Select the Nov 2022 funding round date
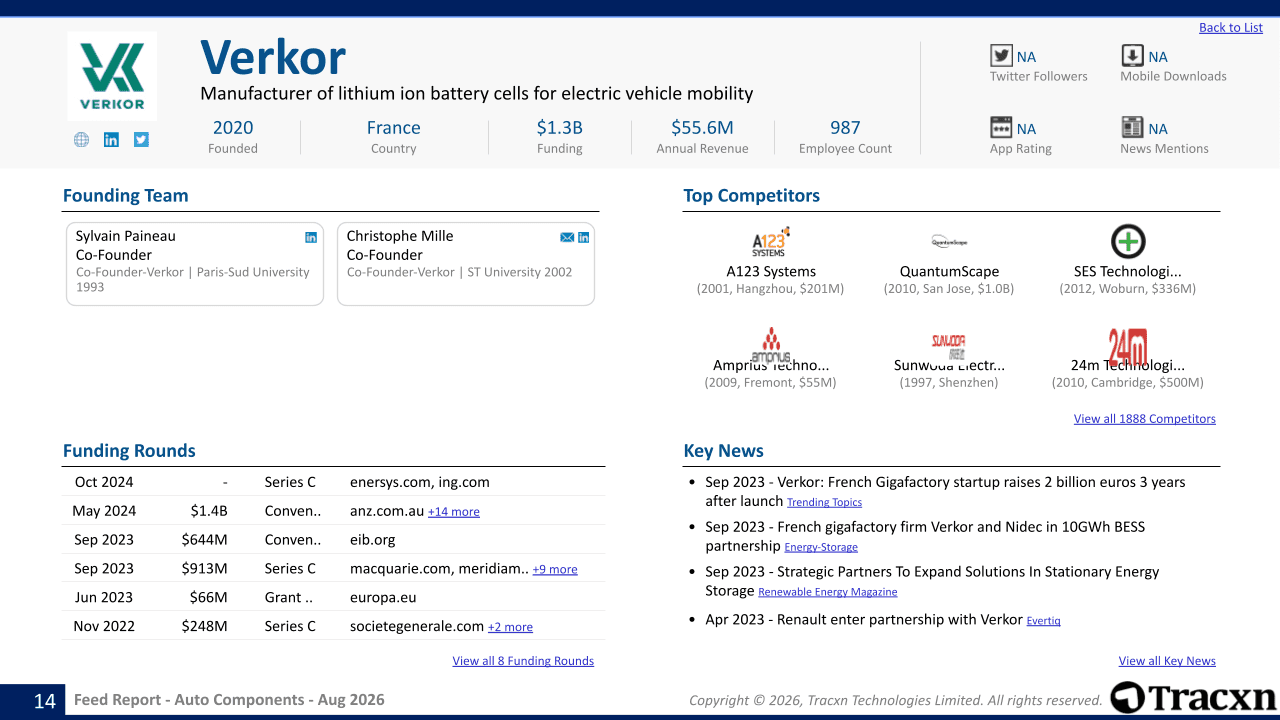The height and width of the screenshot is (720, 1280). (104, 627)
